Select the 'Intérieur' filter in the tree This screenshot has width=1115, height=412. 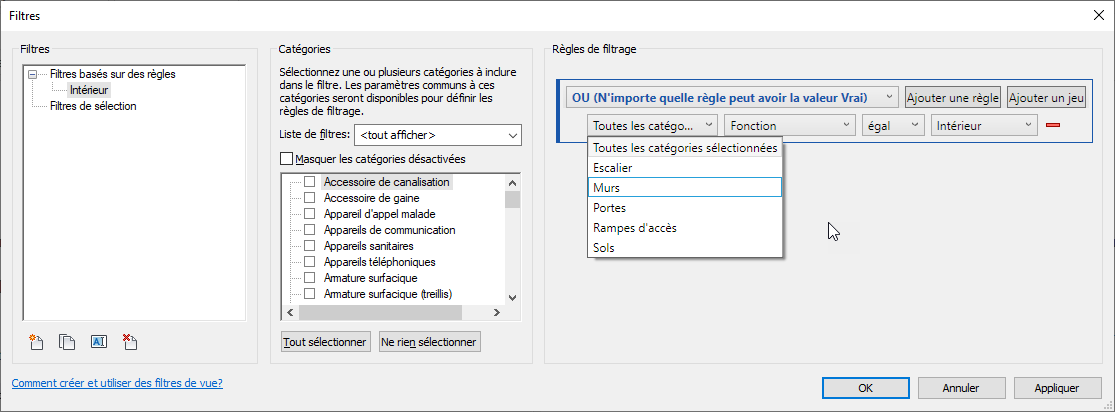89,90
